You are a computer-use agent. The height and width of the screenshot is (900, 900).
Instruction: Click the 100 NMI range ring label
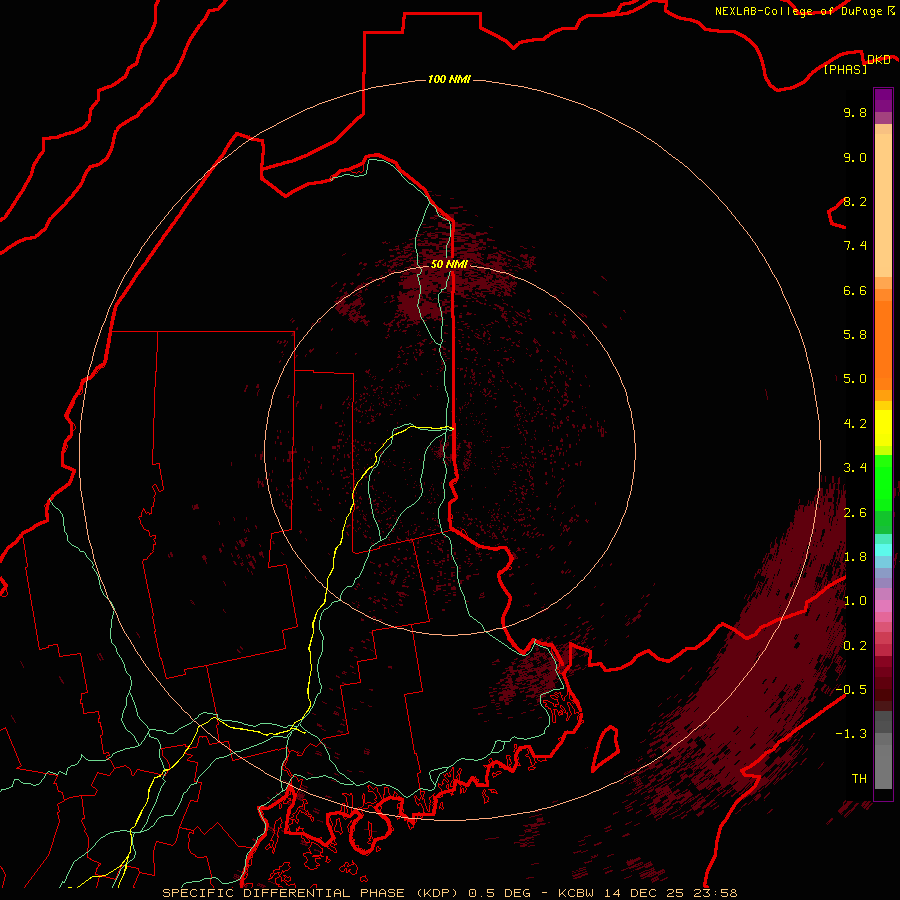tap(449, 79)
